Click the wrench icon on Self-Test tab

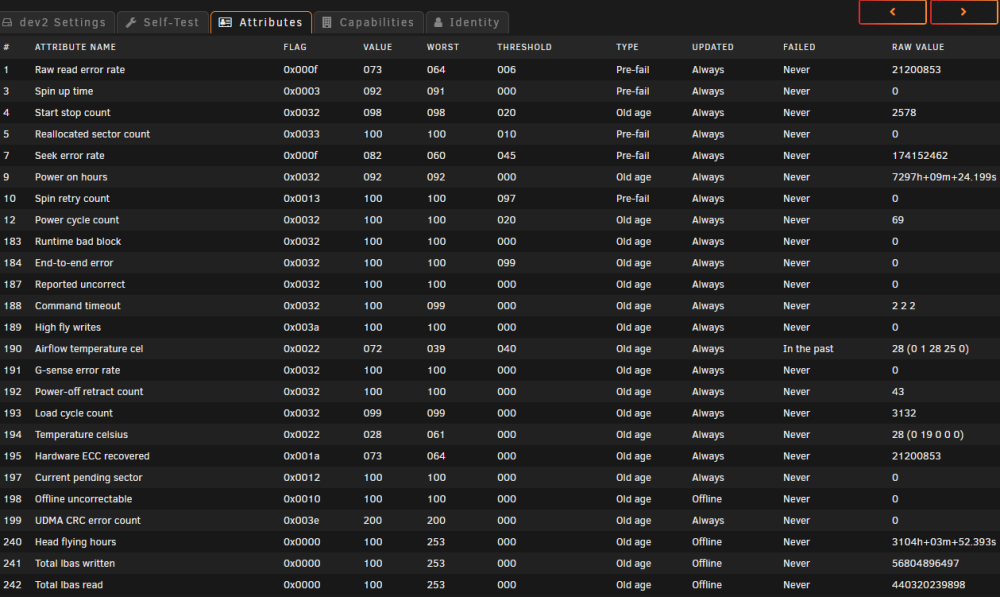click(x=131, y=22)
